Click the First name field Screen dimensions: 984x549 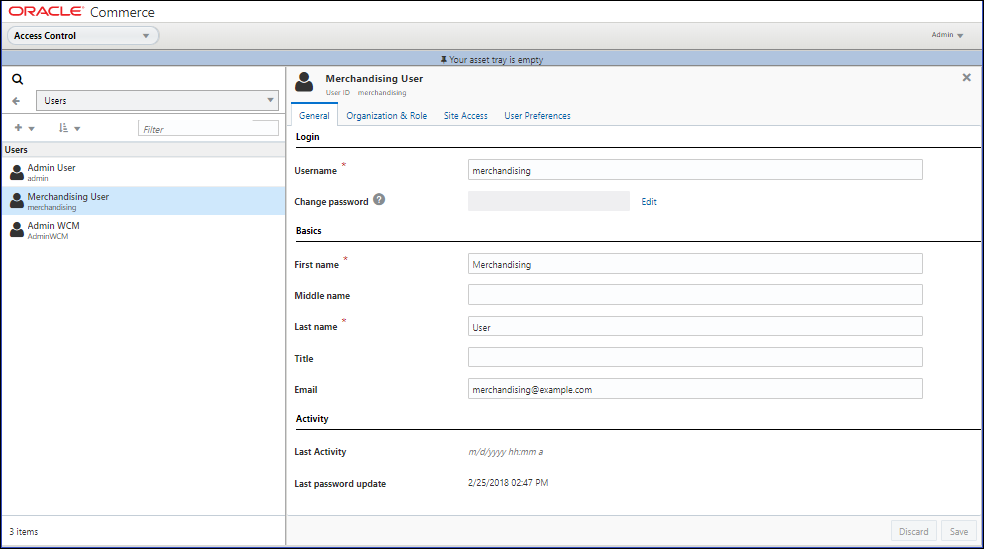point(695,264)
